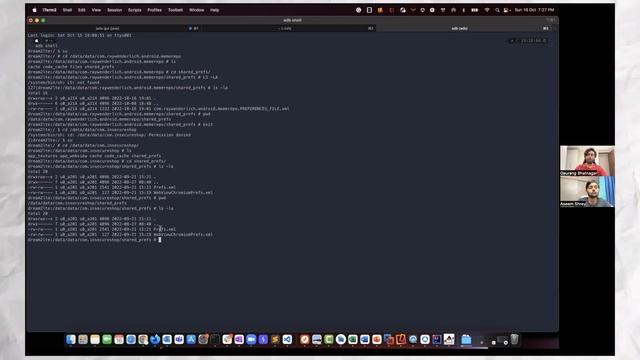Open Launchpad in the Dock
This screenshot has height=360, width=640.
tap(82, 339)
